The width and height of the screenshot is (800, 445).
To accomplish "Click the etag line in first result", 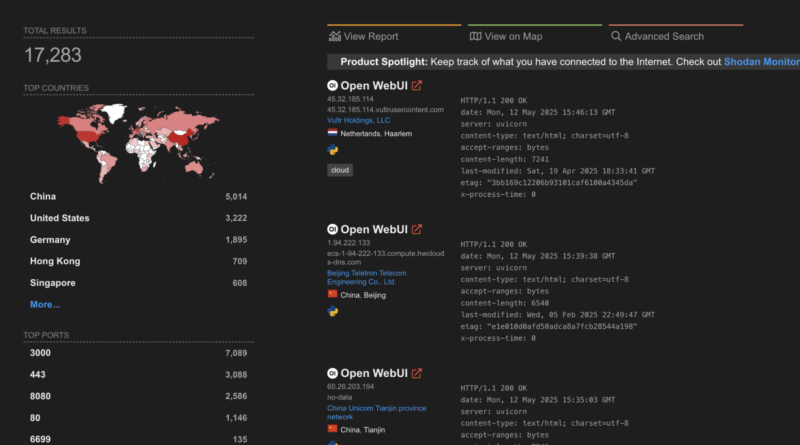I will tap(548, 183).
